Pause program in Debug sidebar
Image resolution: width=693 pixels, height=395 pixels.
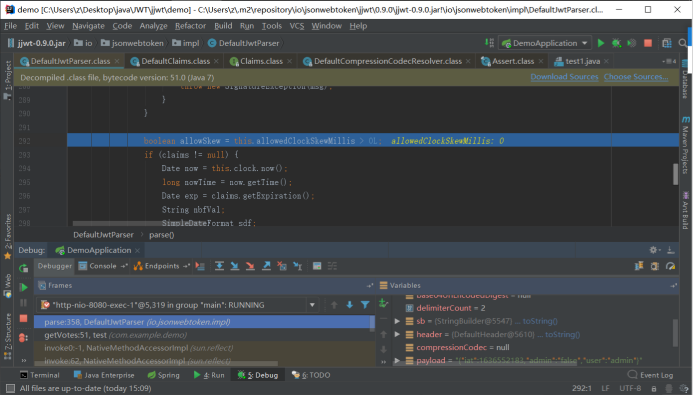23,303
